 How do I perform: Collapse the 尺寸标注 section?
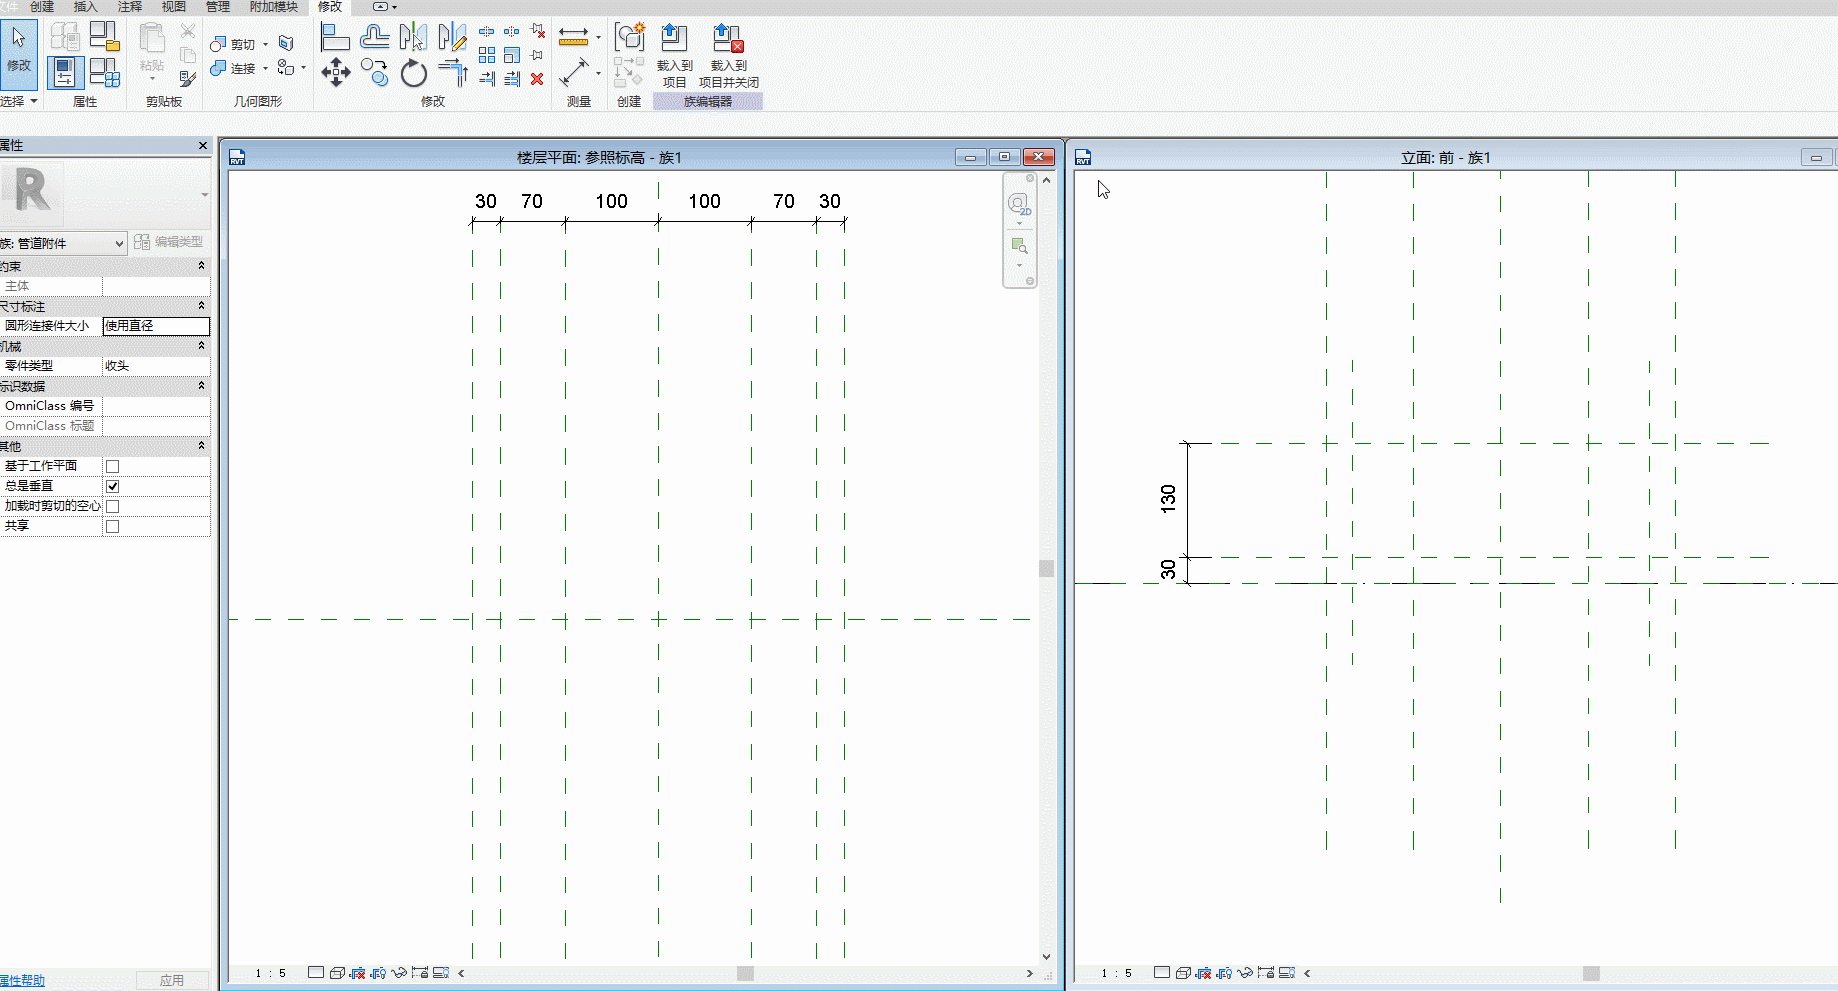coord(201,306)
